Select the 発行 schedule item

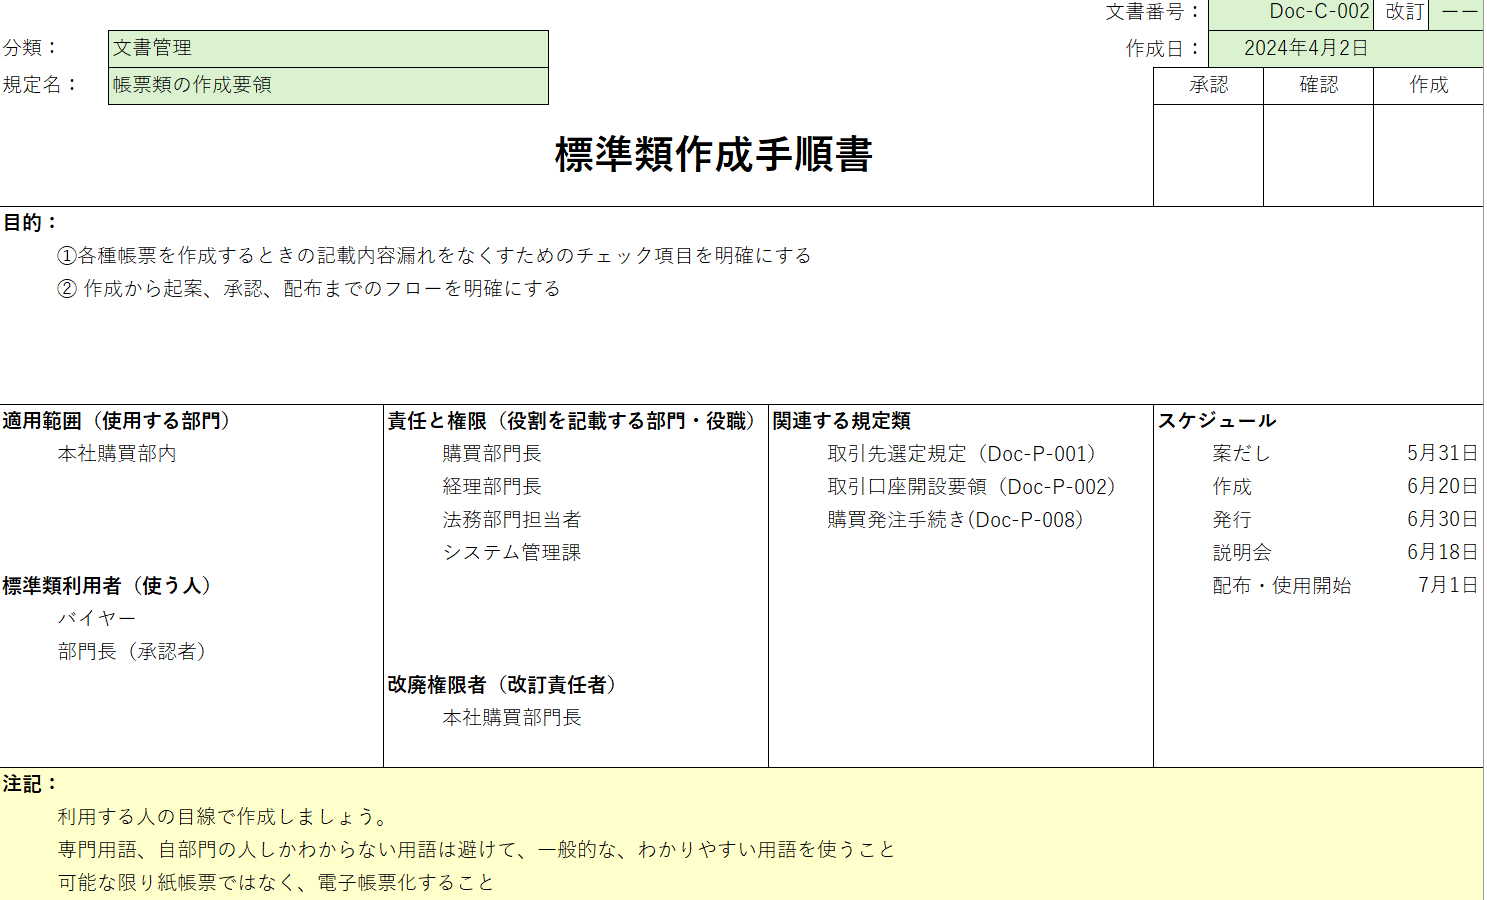point(1232,519)
